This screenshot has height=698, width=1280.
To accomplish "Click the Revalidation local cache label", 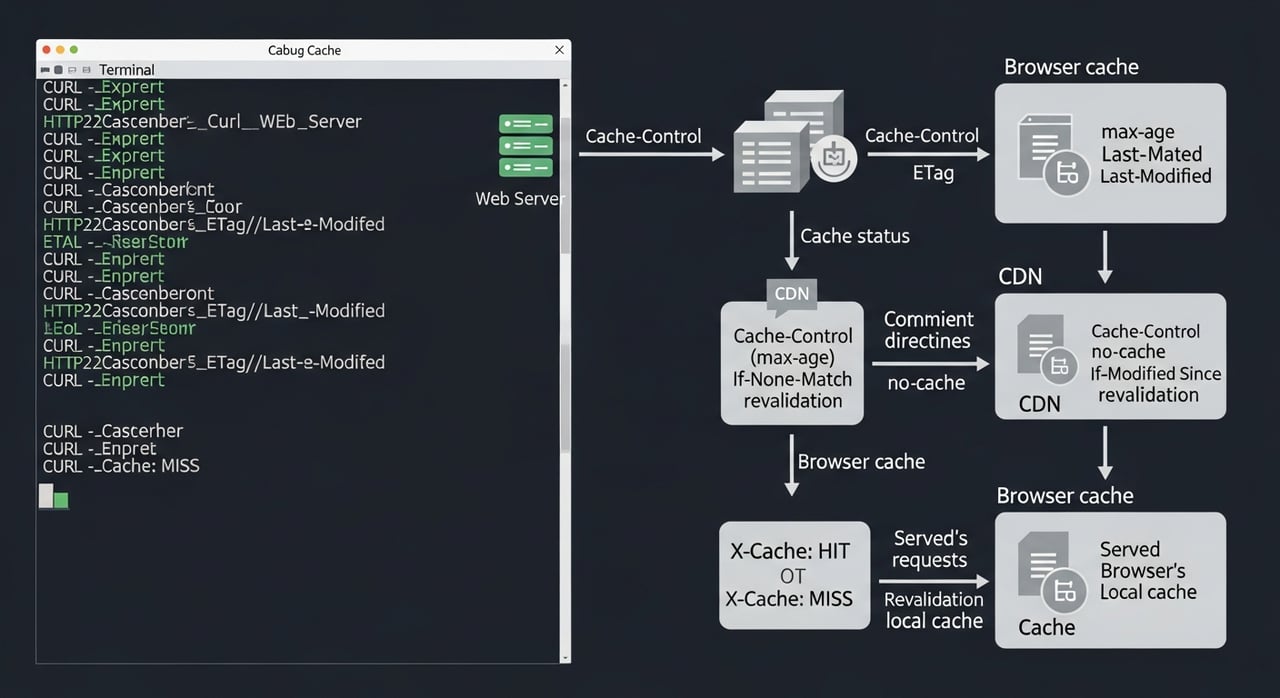I will pos(934,610).
